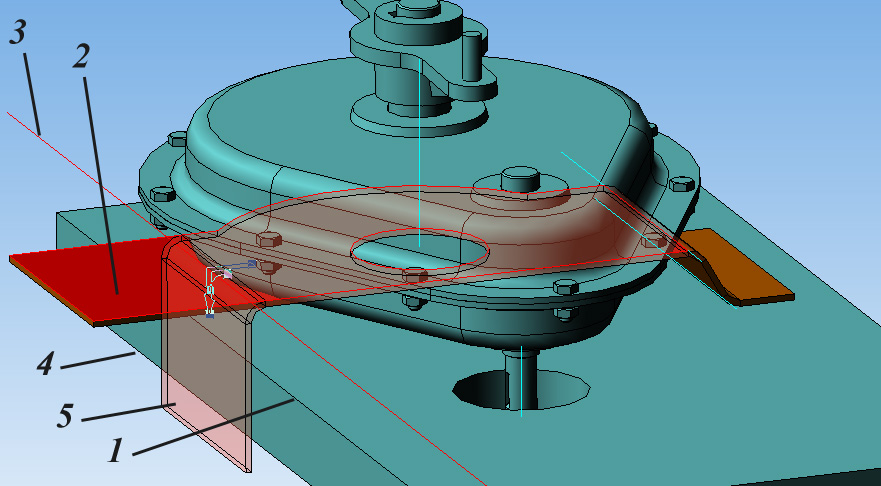The height and width of the screenshot is (486, 881).
Task: Select the hex bolt on the far-right flange edge
Action: [x=682, y=183]
